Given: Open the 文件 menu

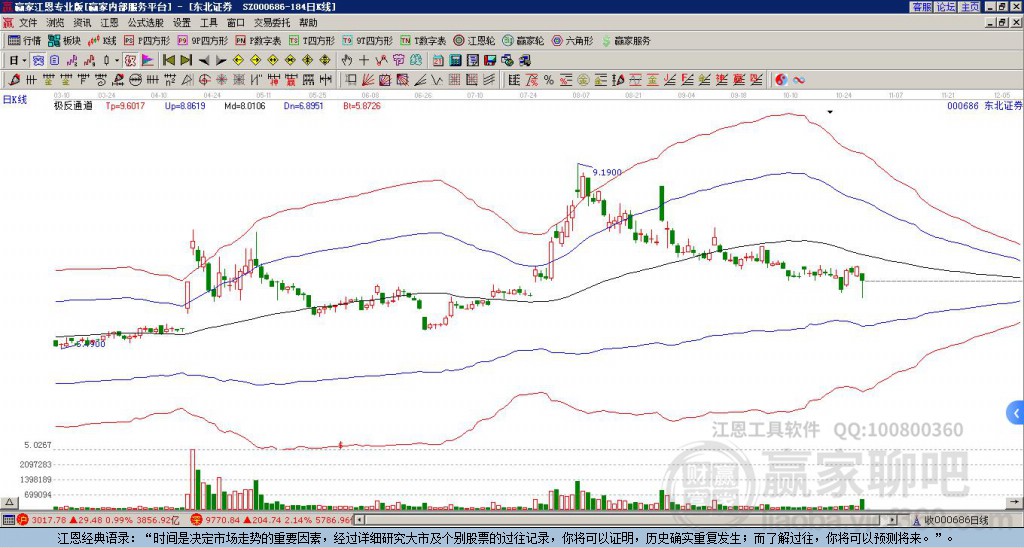Looking at the screenshot, I should click(28, 23).
